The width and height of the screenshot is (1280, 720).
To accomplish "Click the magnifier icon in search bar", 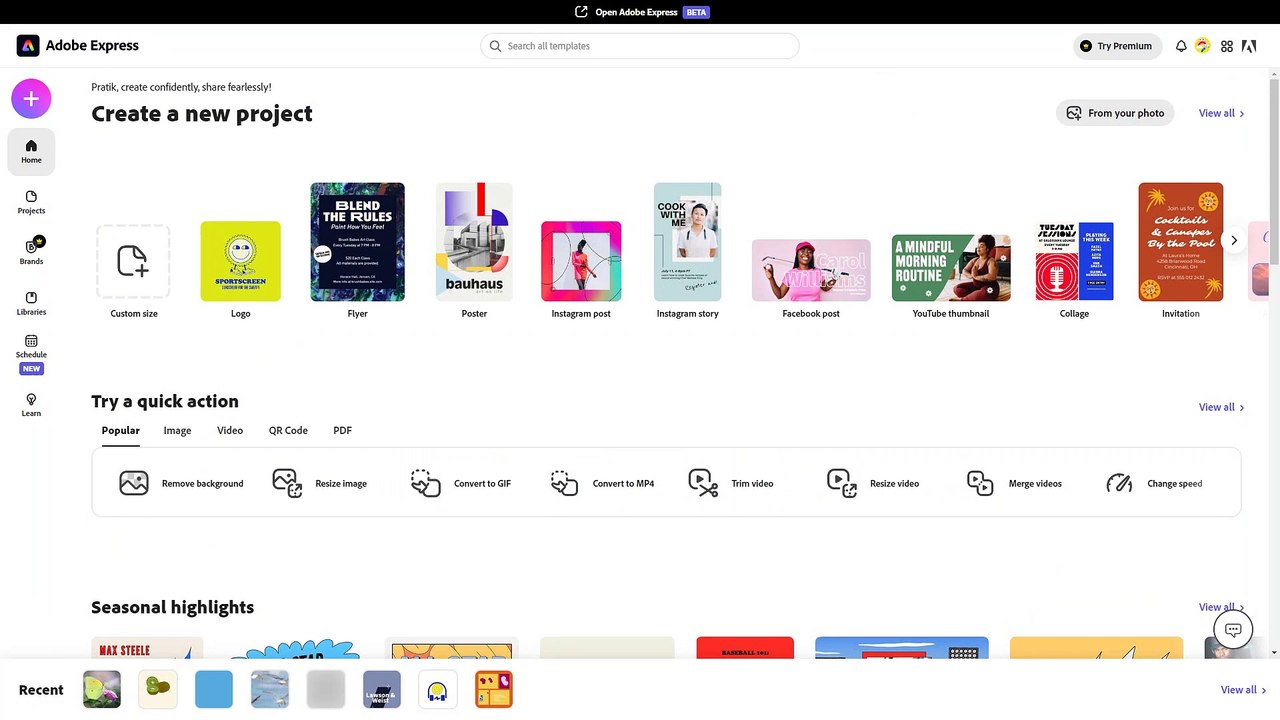I will pyautogui.click(x=495, y=46).
